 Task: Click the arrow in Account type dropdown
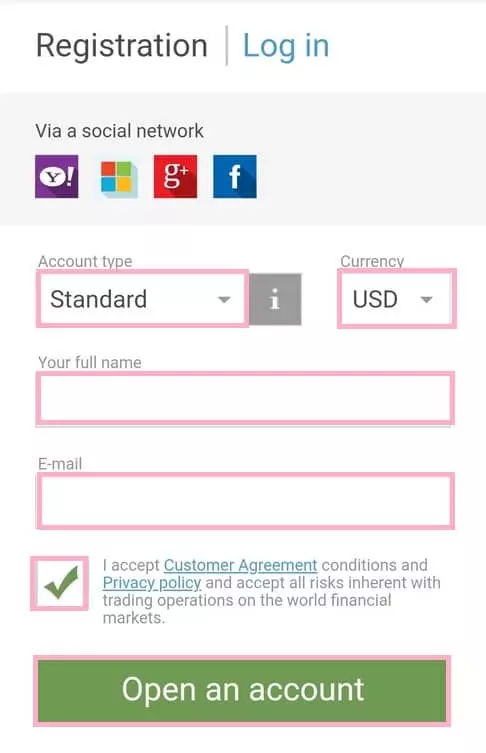[x=224, y=300]
